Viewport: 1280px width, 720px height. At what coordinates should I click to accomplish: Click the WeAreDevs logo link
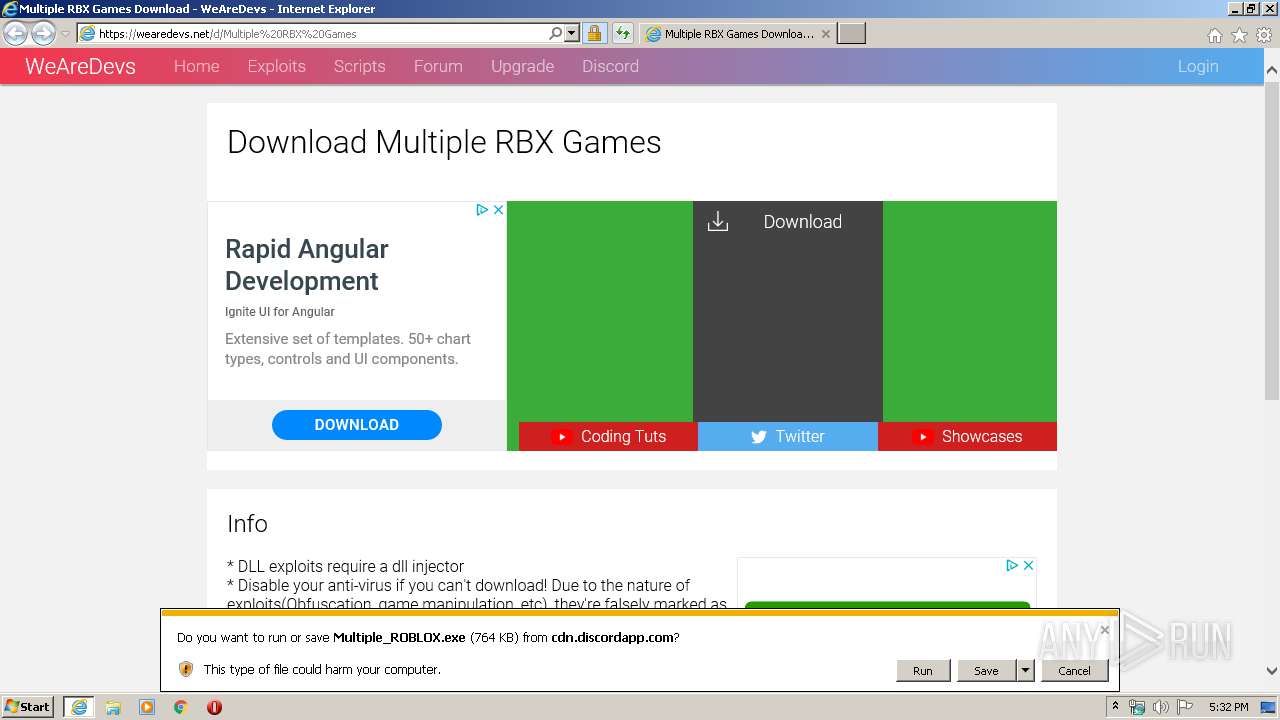(x=80, y=67)
